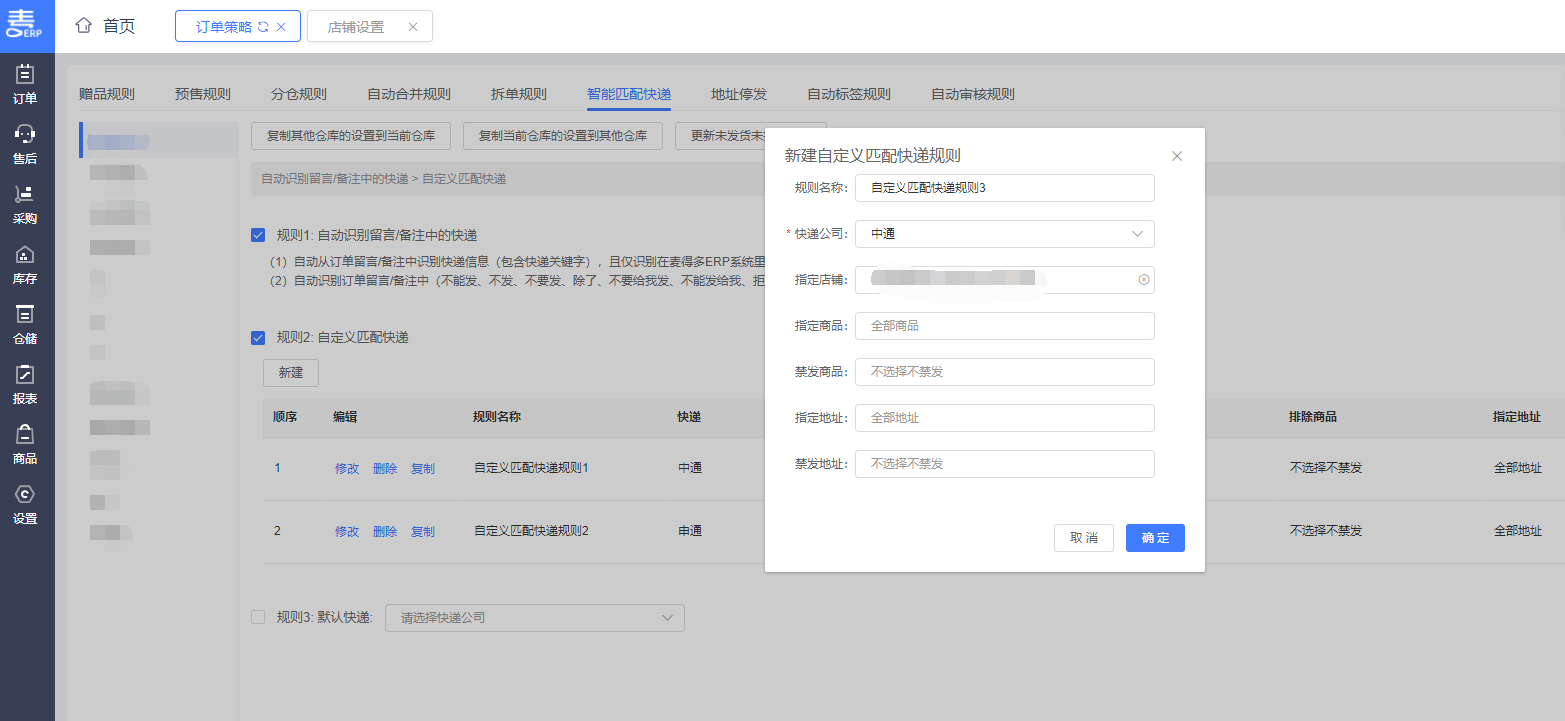Click 确定 to save the rule
Image resolution: width=1565 pixels, height=721 pixels.
(1155, 538)
